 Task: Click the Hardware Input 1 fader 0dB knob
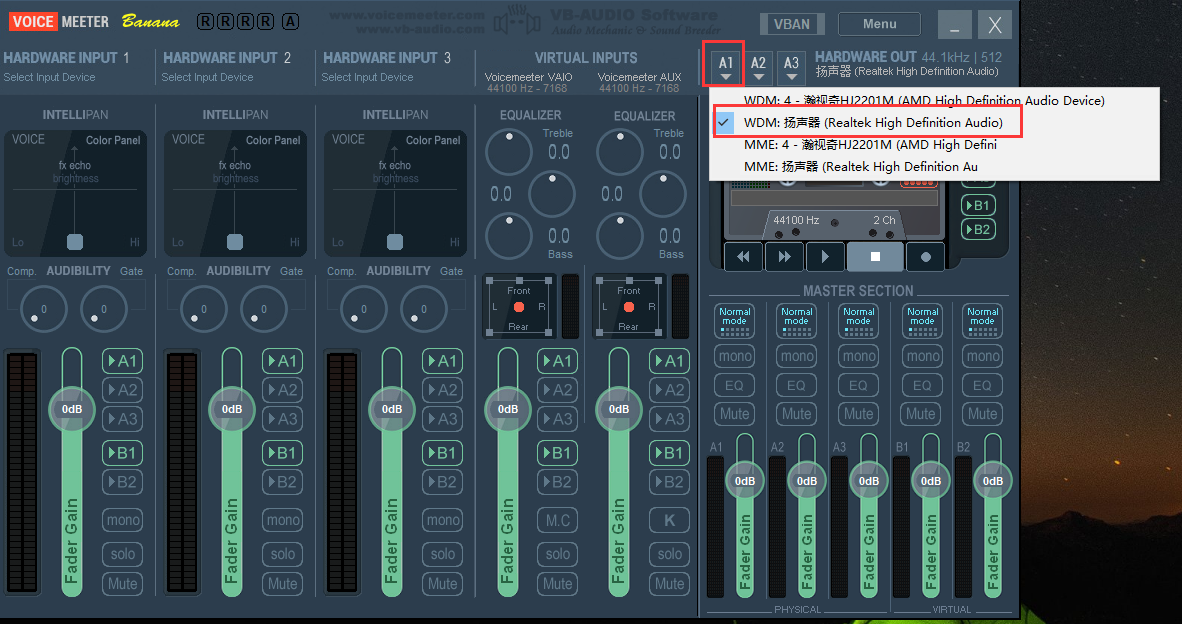(x=72, y=409)
